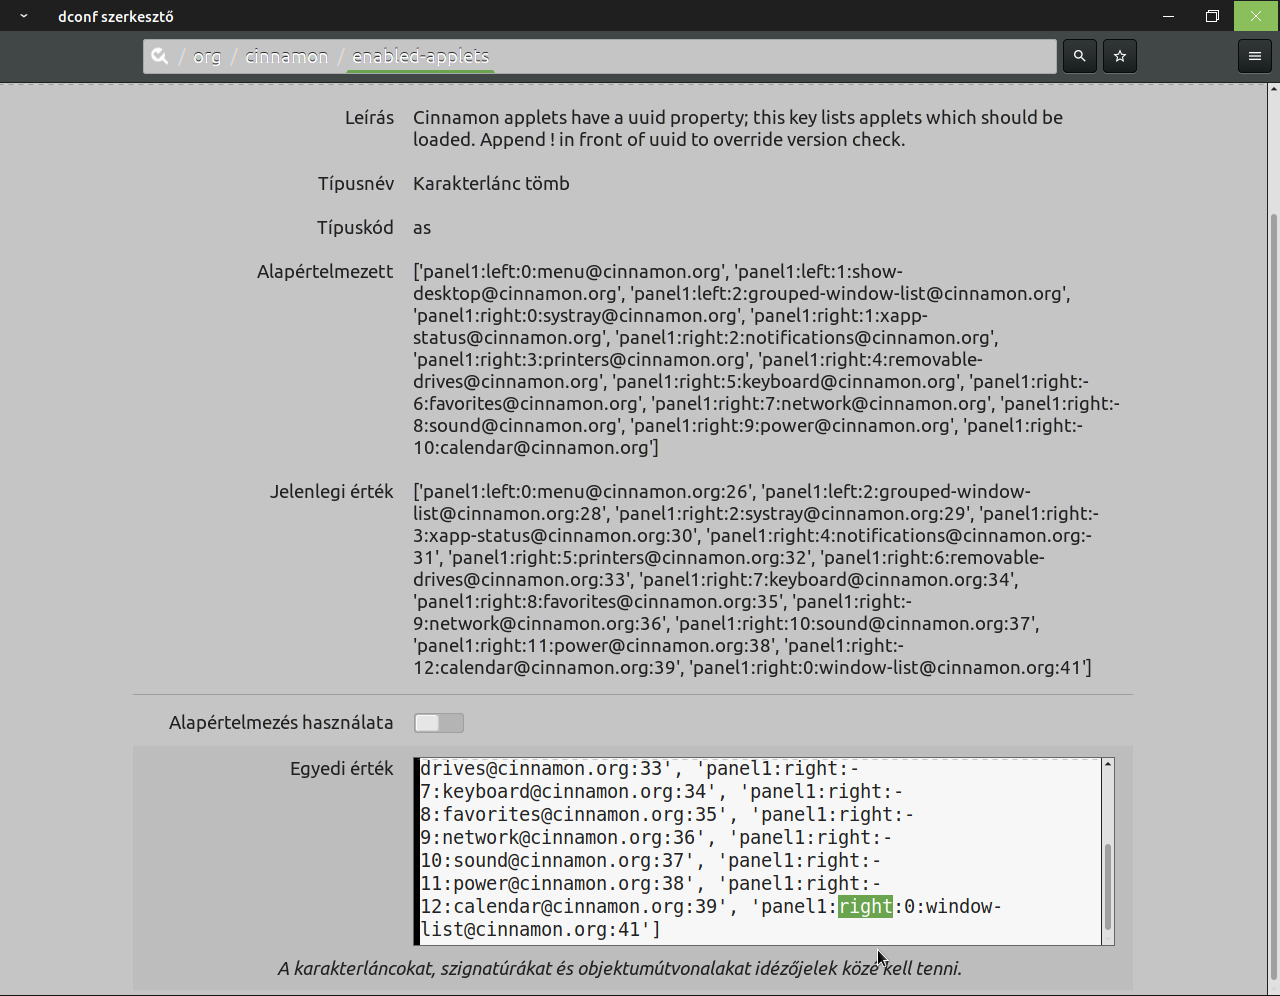Image resolution: width=1280 pixels, height=996 pixels.
Task: Click inside the 'Egyedi érték' text editor
Action: click(758, 851)
